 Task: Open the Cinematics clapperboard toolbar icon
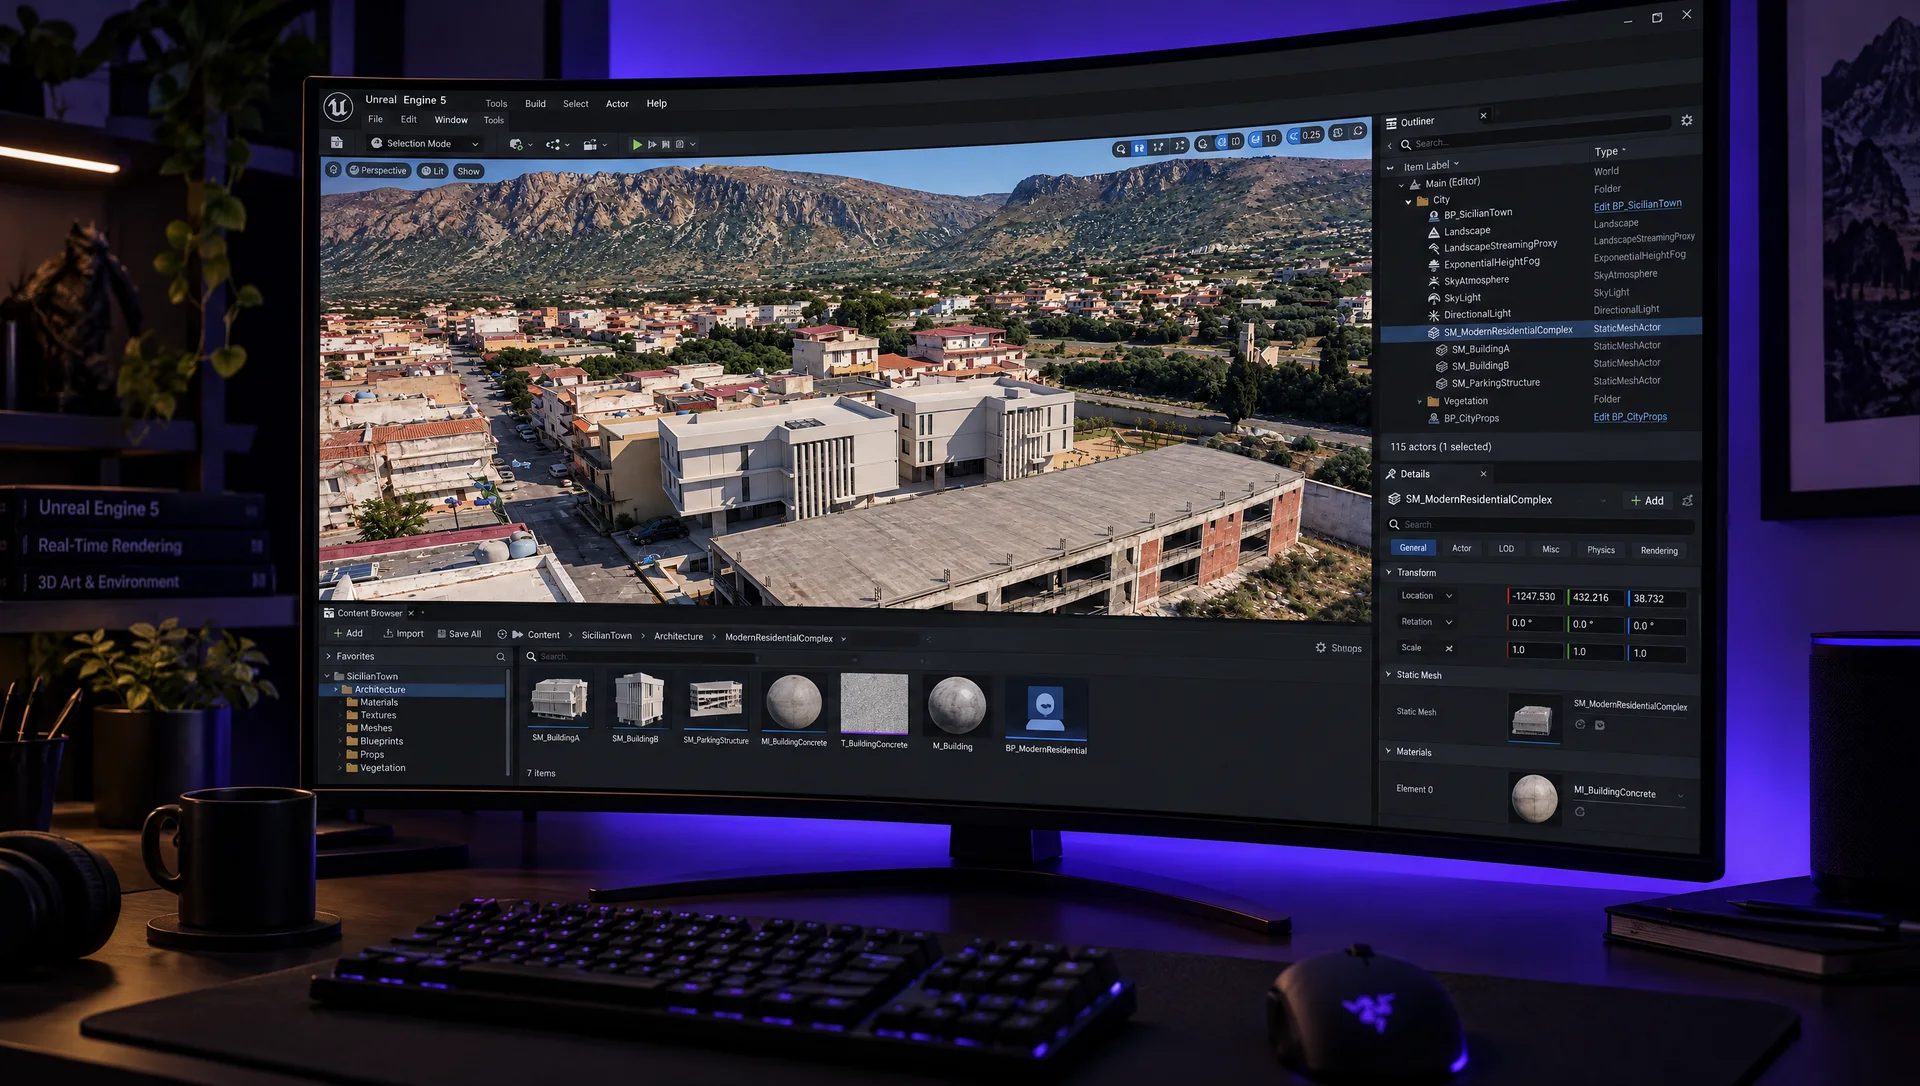click(x=590, y=144)
